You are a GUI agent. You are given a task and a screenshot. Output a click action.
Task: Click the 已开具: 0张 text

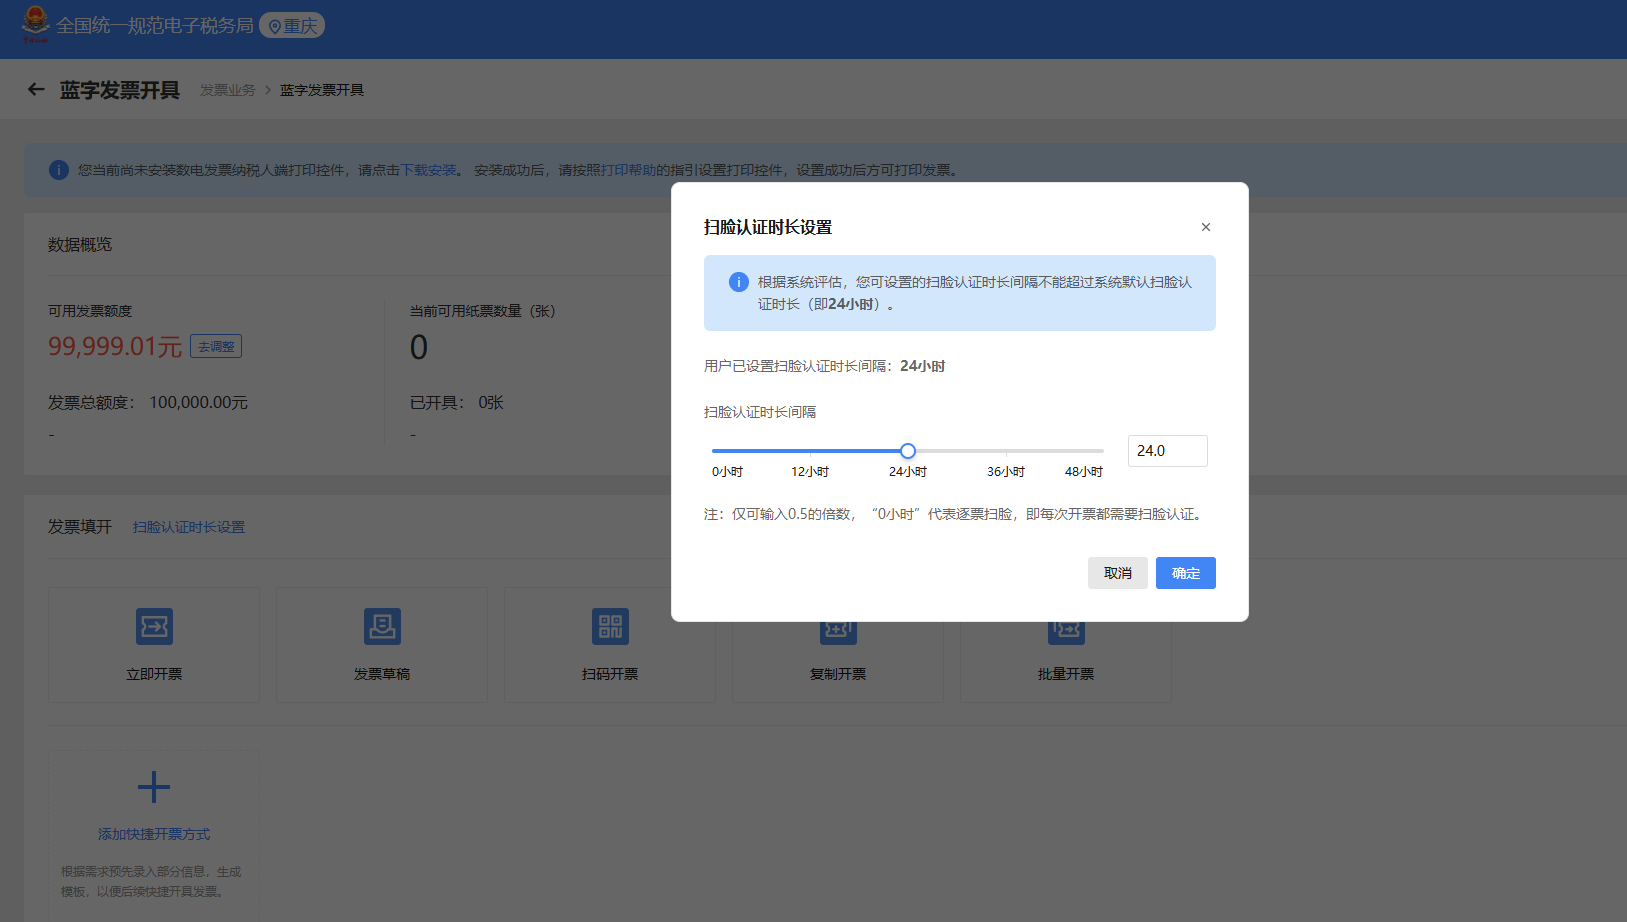coord(457,402)
